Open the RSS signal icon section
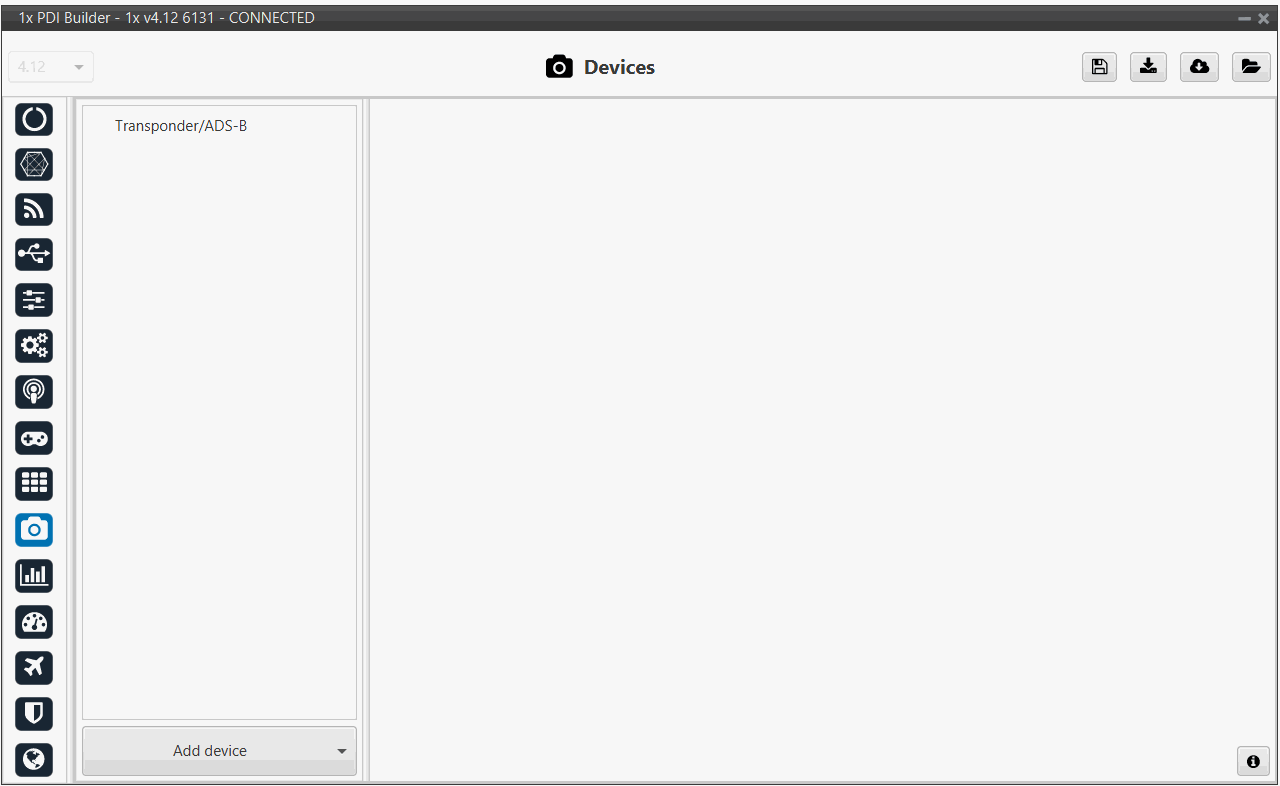The width and height of the screenshot is (1280, 786). click(x=34, y=209)
